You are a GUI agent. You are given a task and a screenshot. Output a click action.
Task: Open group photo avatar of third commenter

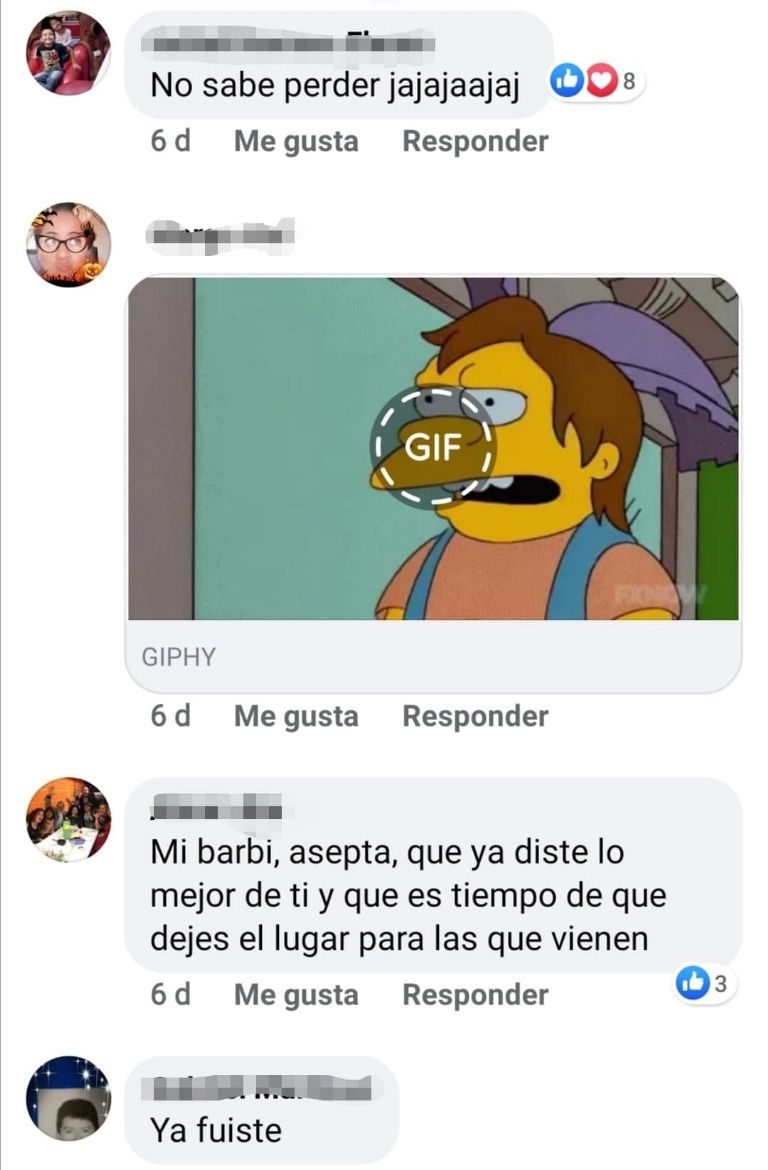(x=68, y=819)
